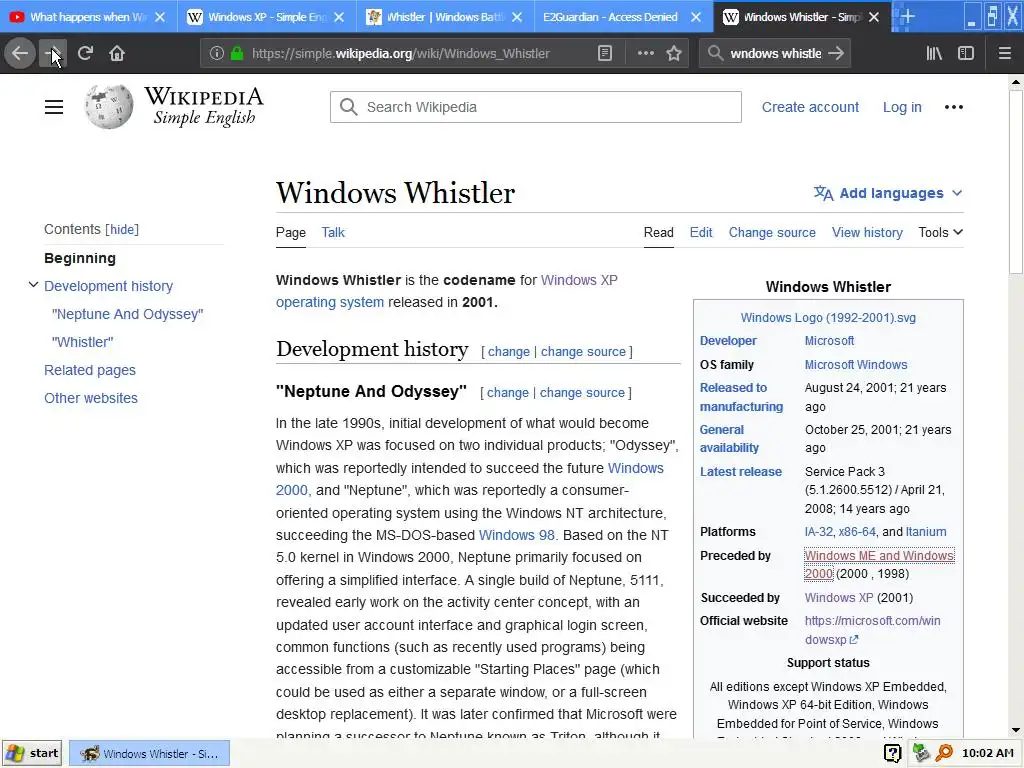Open the Tools dropdown menu
The height and width of the screenshot is (768, 1024).
[x=940, y=232]
